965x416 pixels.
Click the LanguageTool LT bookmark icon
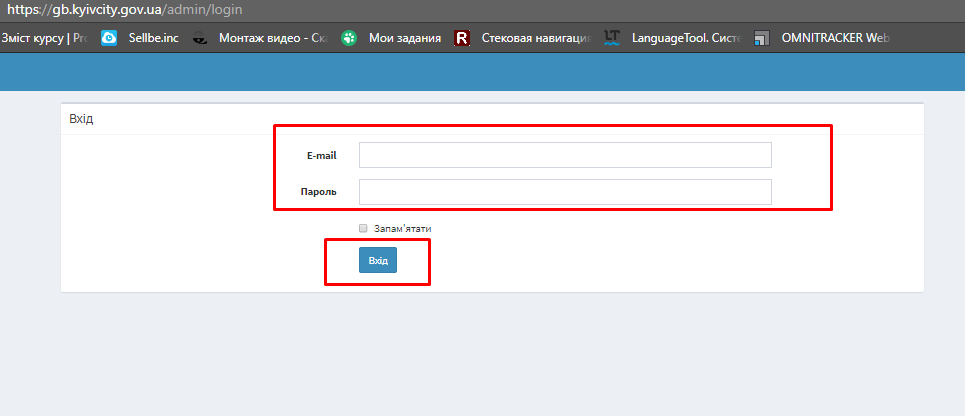click(x=612, y=39)
